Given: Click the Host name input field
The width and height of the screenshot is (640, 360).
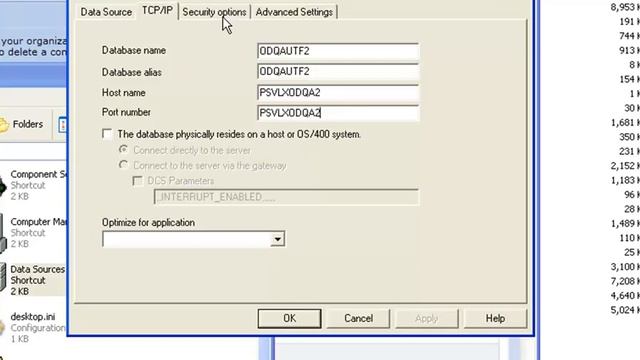Looking at the screenshot, I should point(338,93).
